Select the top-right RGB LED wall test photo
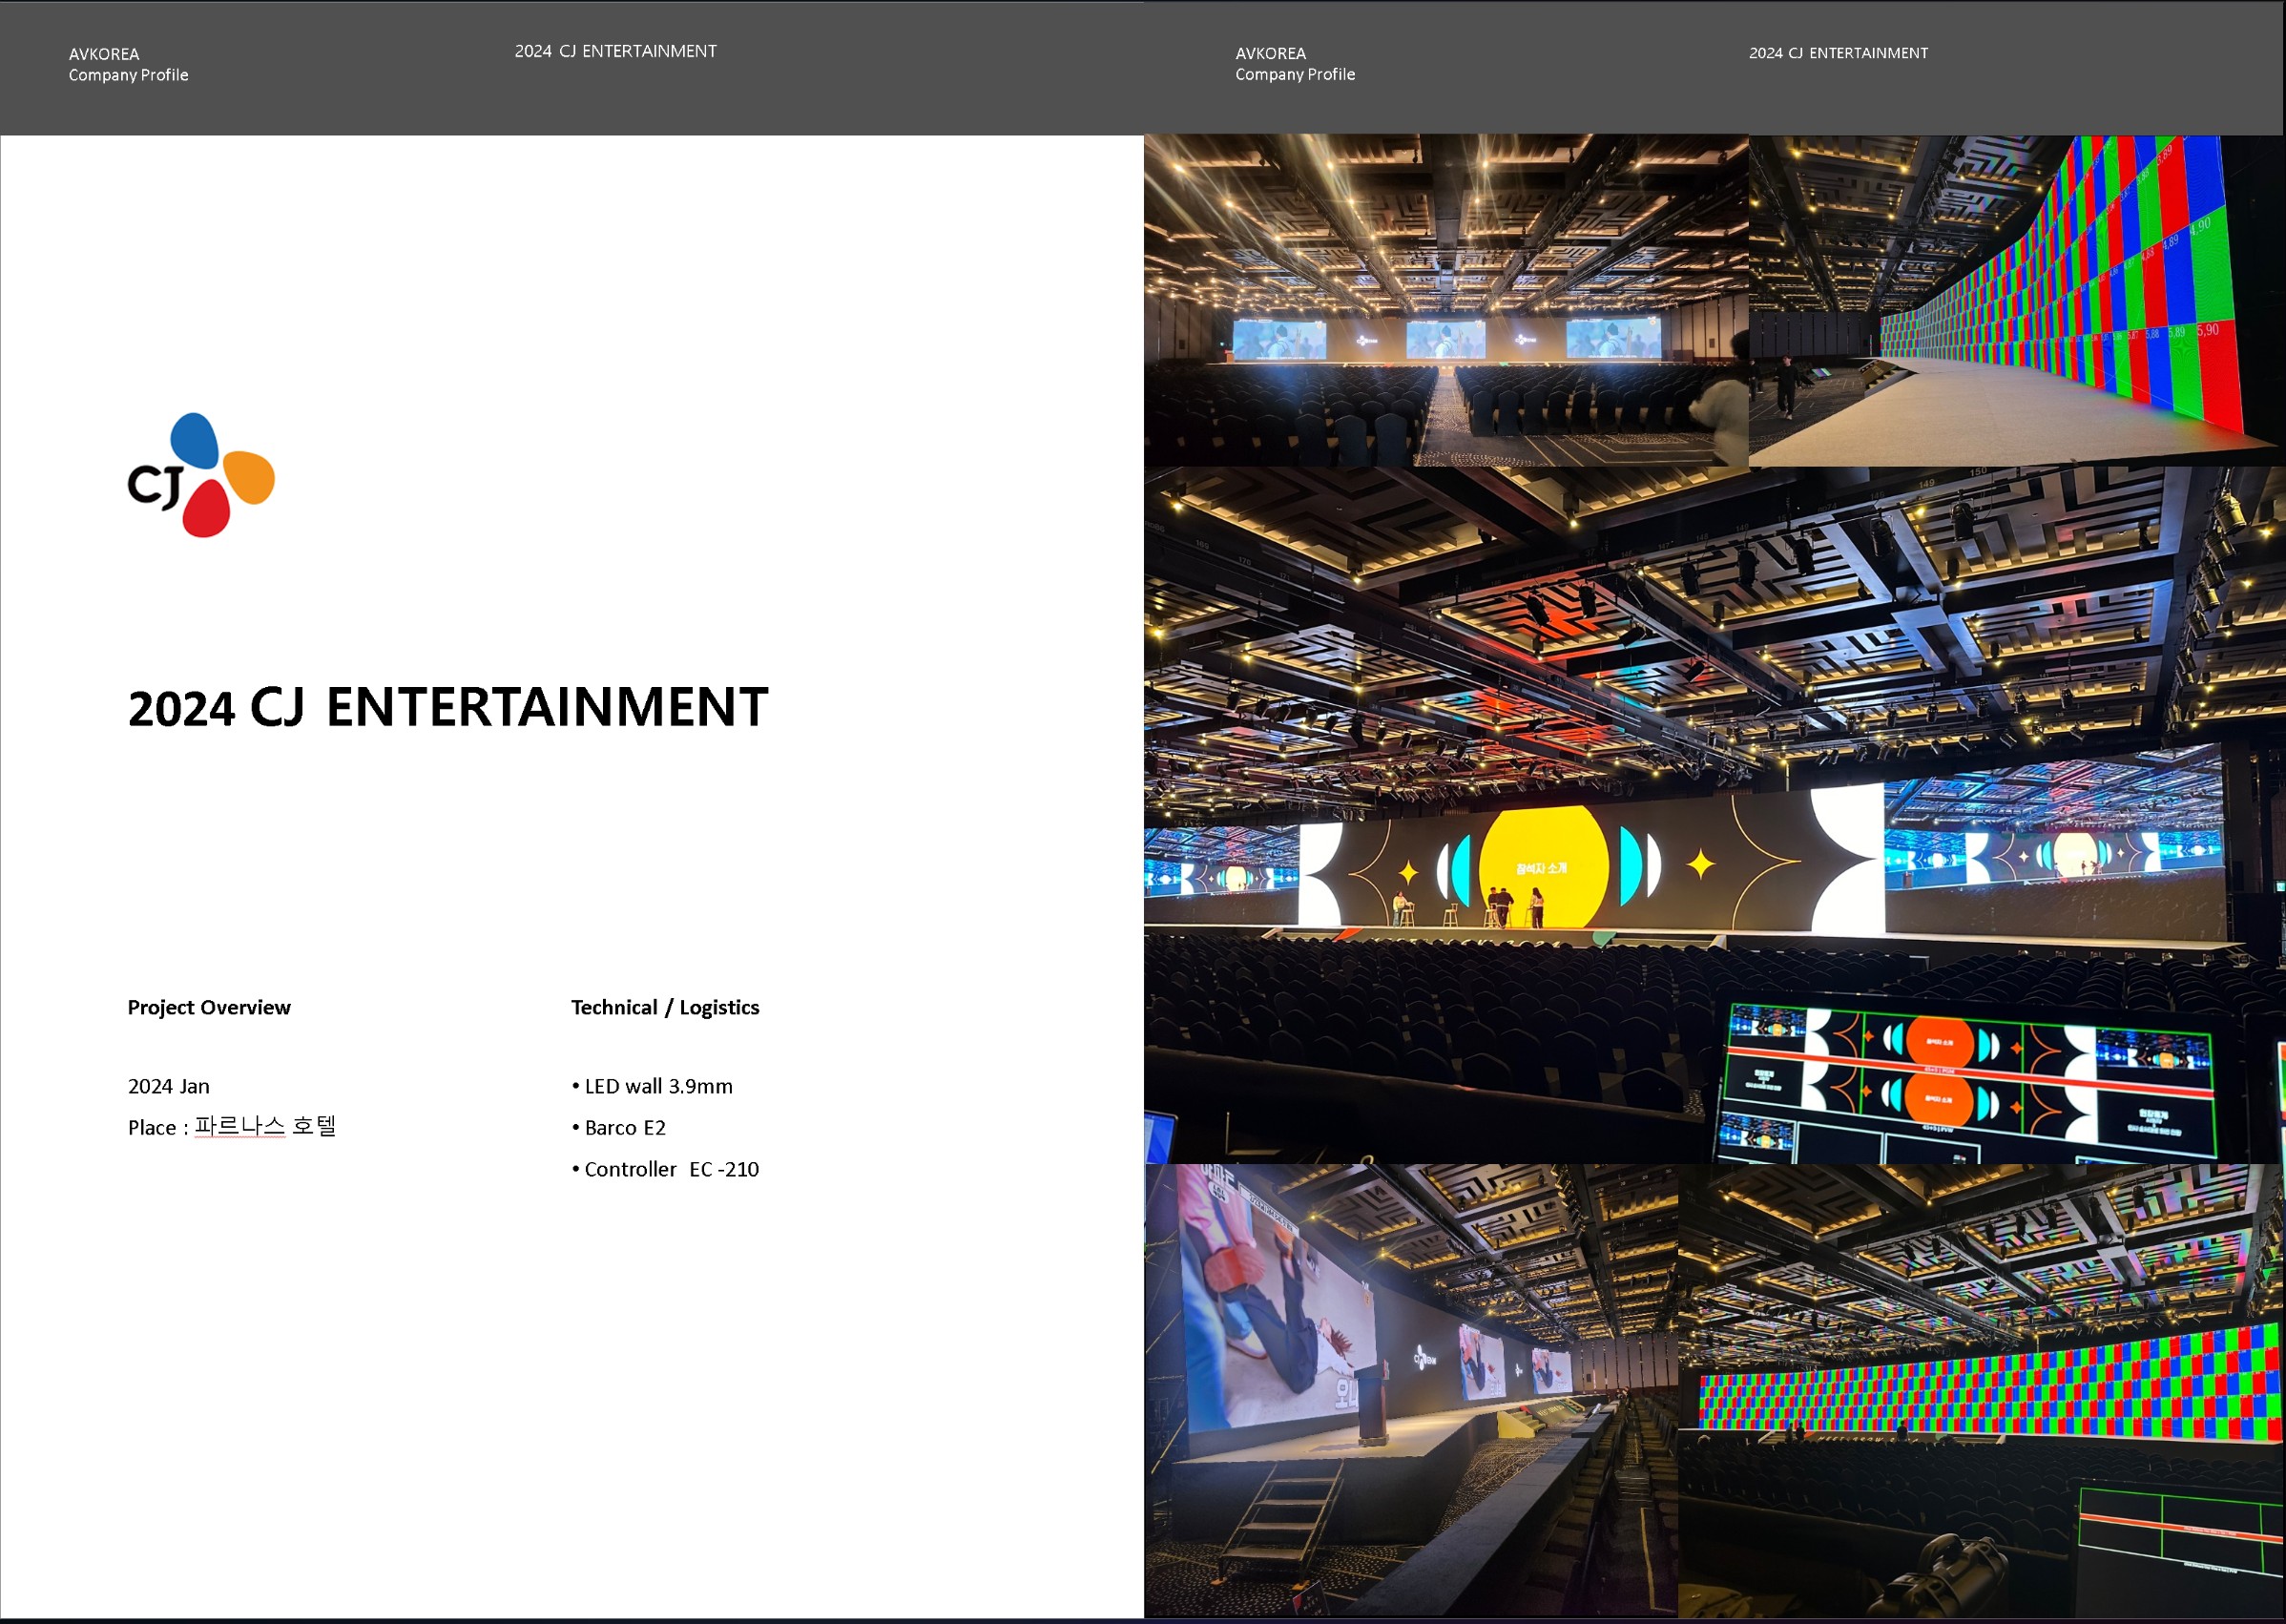 (x=2015, y=300)
